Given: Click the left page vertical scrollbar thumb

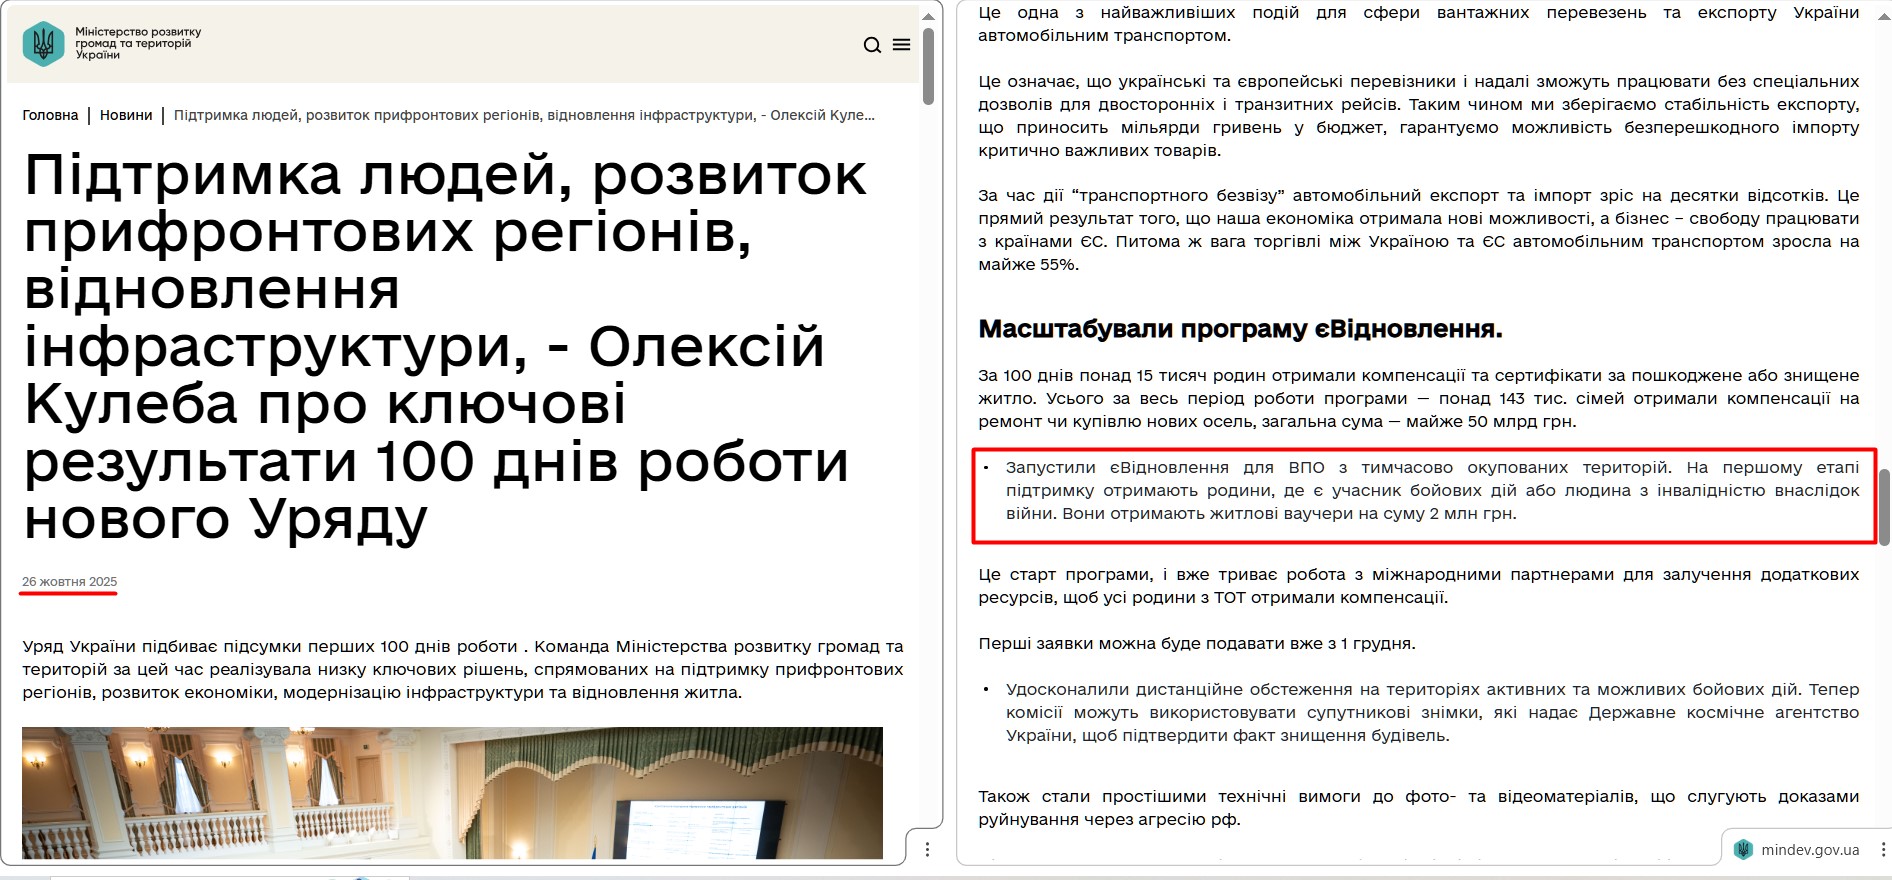Looking at the screenshot, I should pyautogui.click(x=928, y=66).
